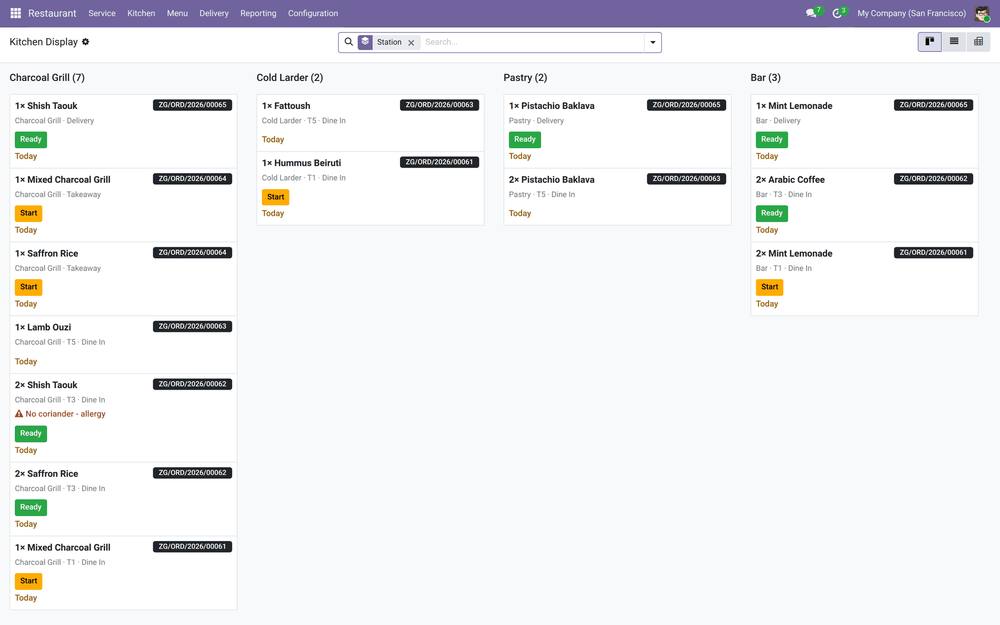Click Ready on 2× Saffron Rice card
This screenshot has width=1000, height=625.
pyautogui.click(x=31, y=508)
